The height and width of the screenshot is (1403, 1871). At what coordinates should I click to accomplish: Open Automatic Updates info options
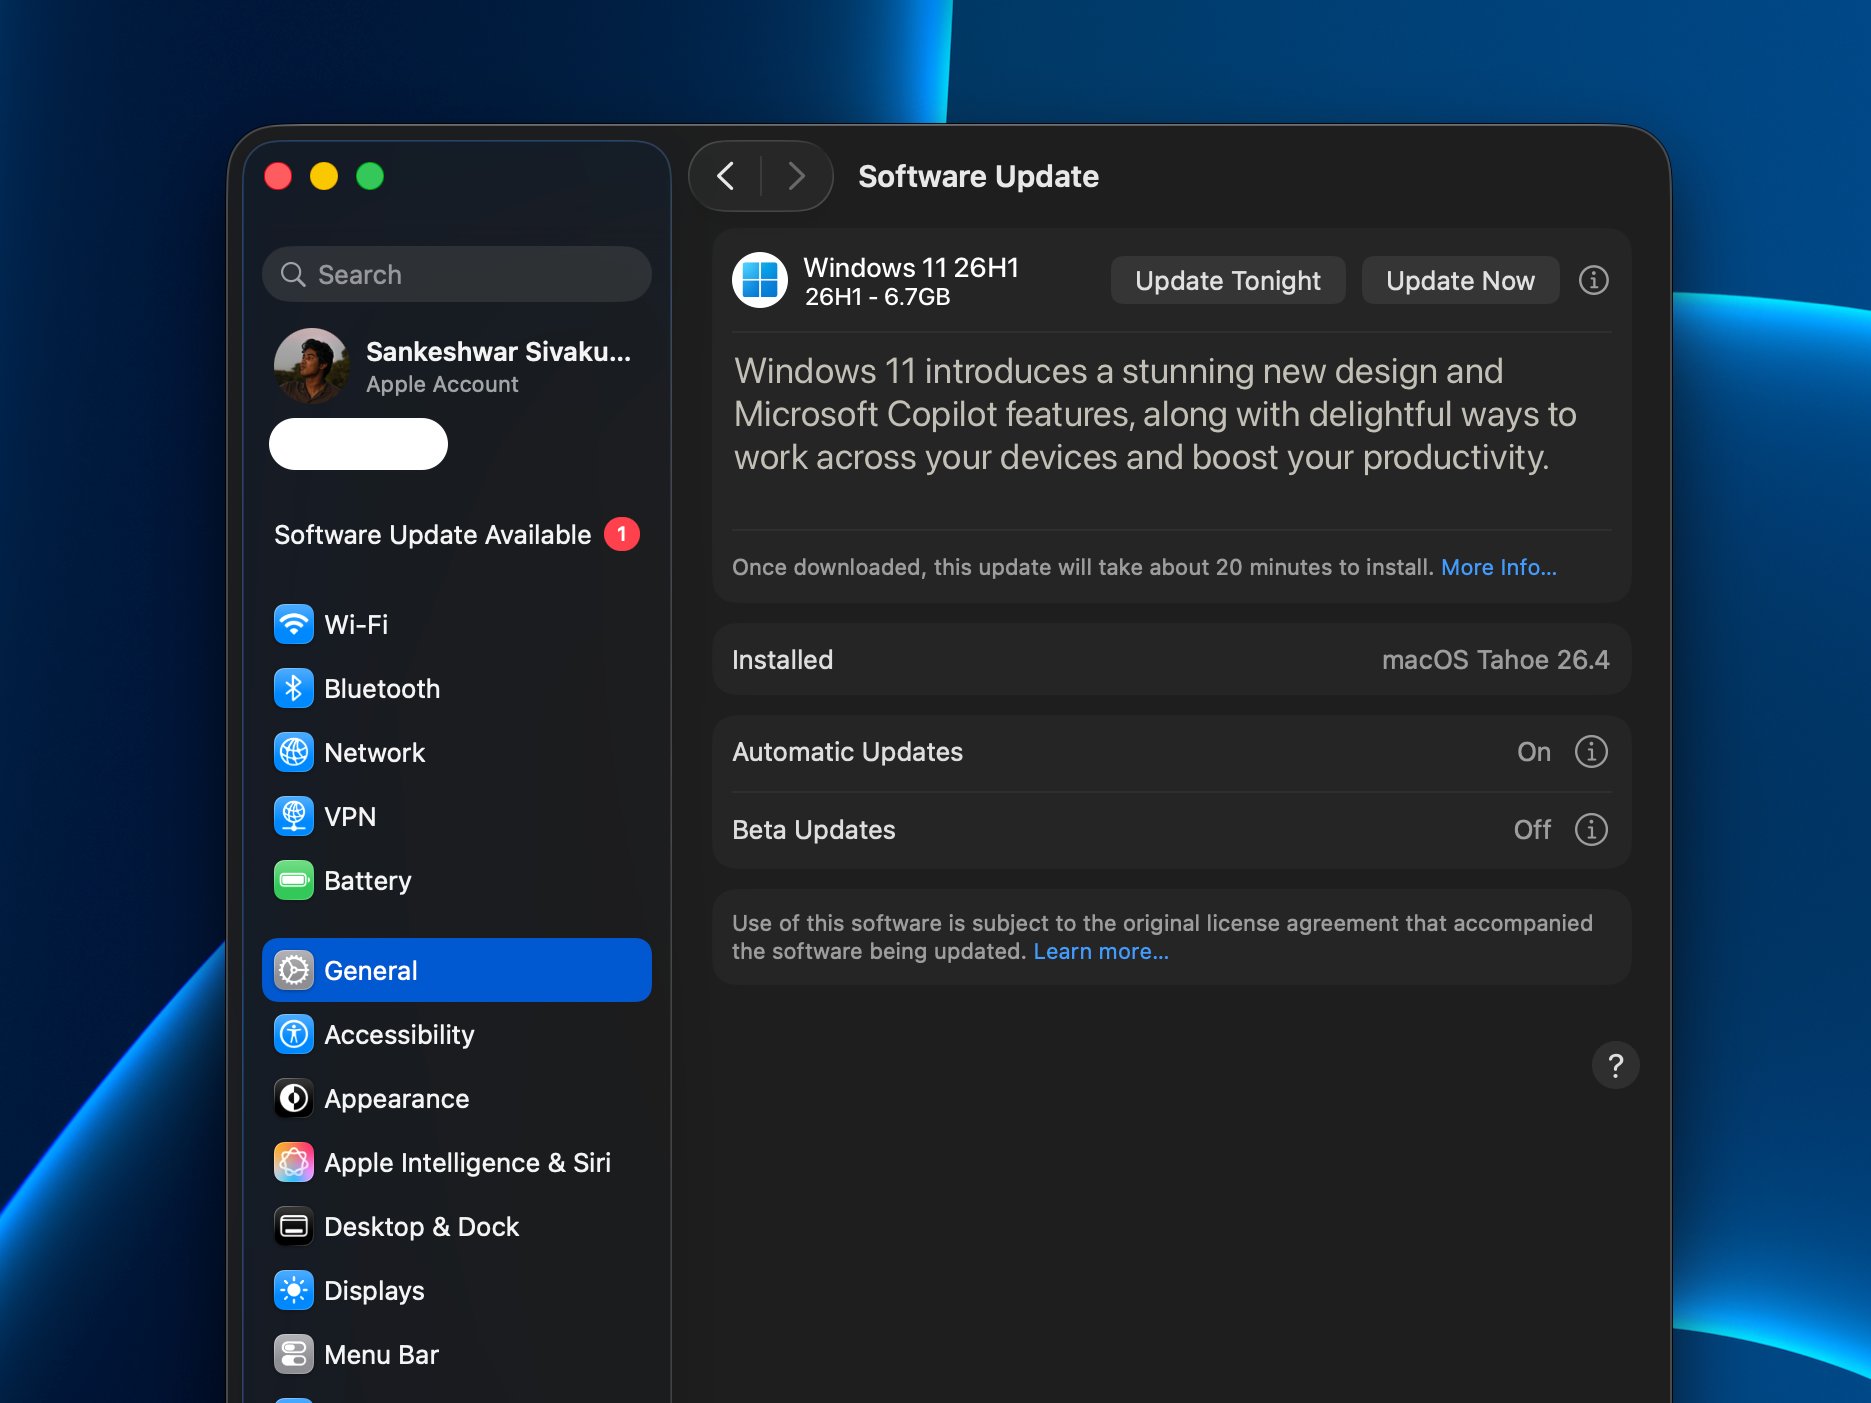click(x=1590, y=751)
